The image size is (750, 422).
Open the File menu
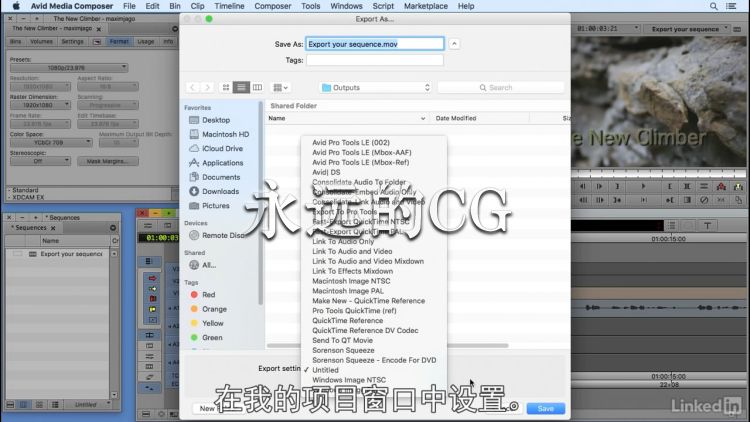(129, 6)
